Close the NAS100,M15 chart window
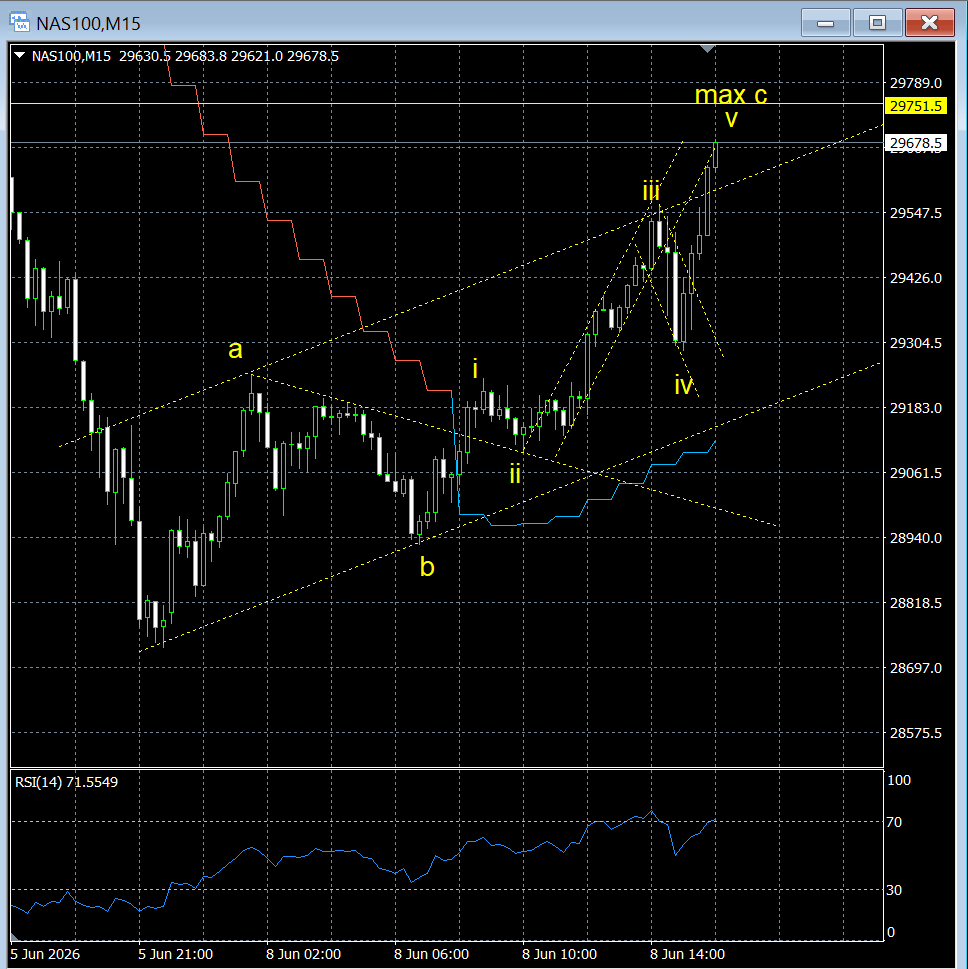 (x=929, y=23)
